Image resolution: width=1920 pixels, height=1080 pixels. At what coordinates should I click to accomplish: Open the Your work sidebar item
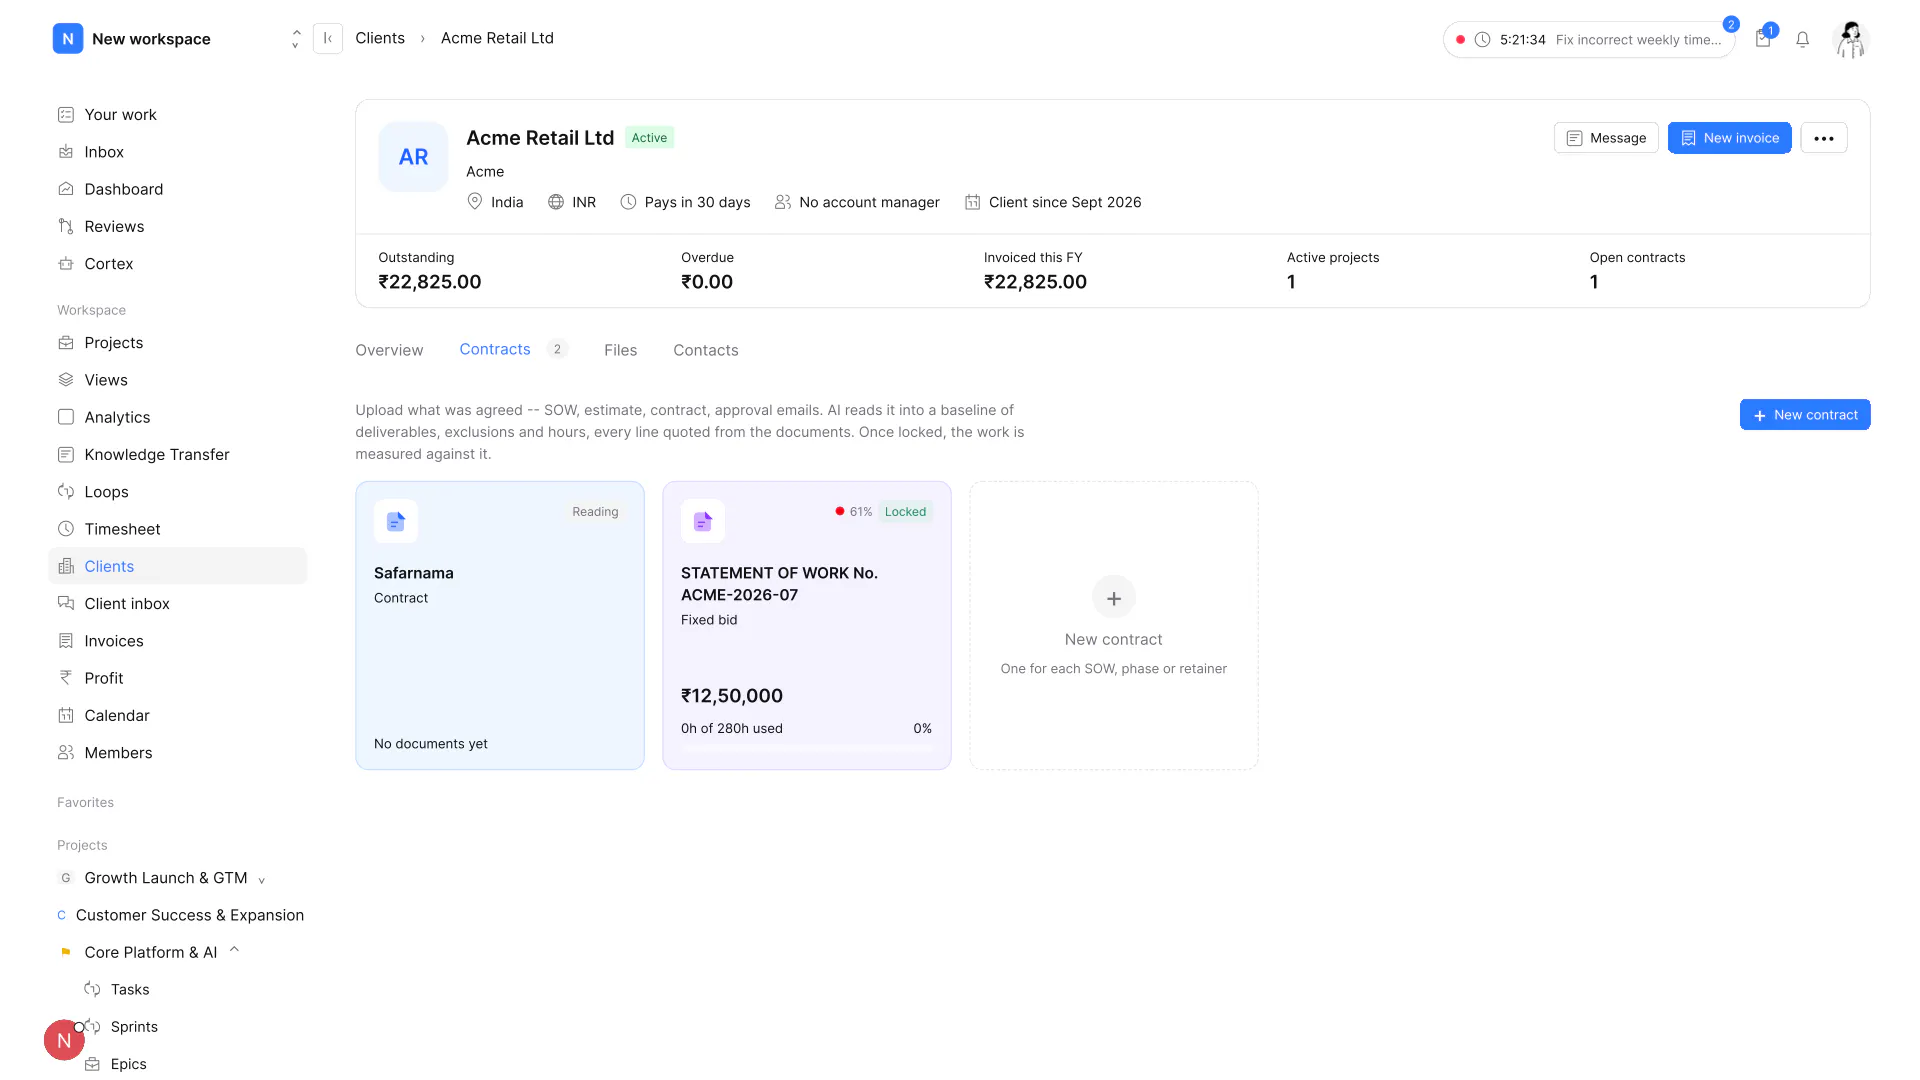[x=178, y=114]
